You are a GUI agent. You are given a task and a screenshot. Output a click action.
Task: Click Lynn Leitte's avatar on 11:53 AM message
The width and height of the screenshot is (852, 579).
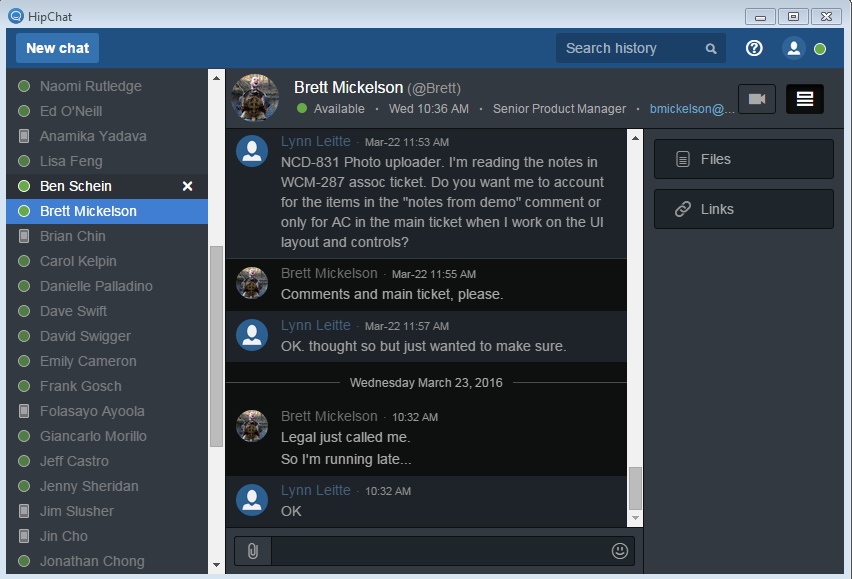252,151
